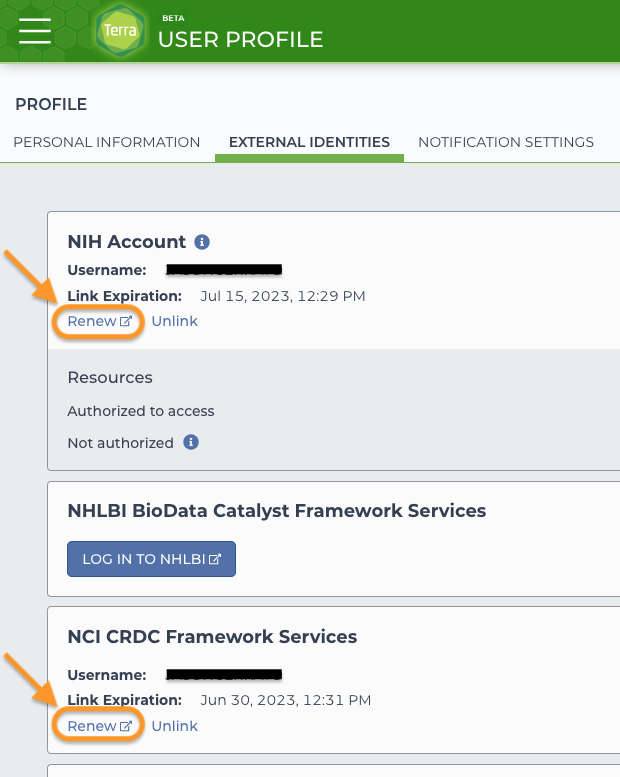This screenshot has width=620, height=777.
Task: Unlink NCI CRDC Framework Services
Action: pyautogui.click(x=174, y=725)
